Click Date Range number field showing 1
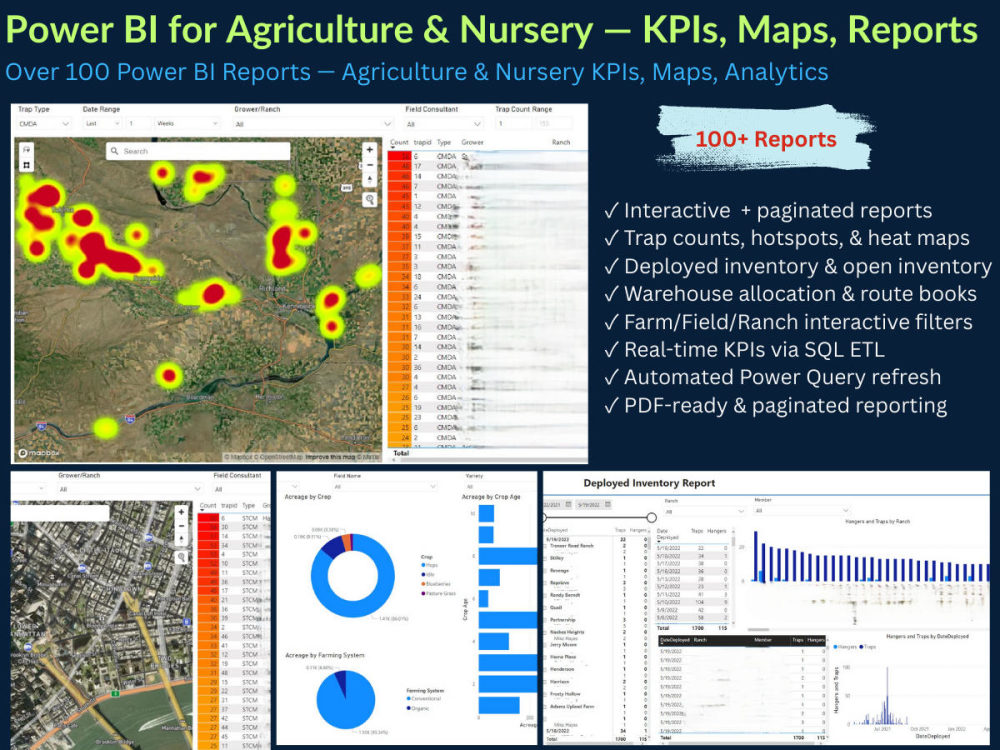 138,124
